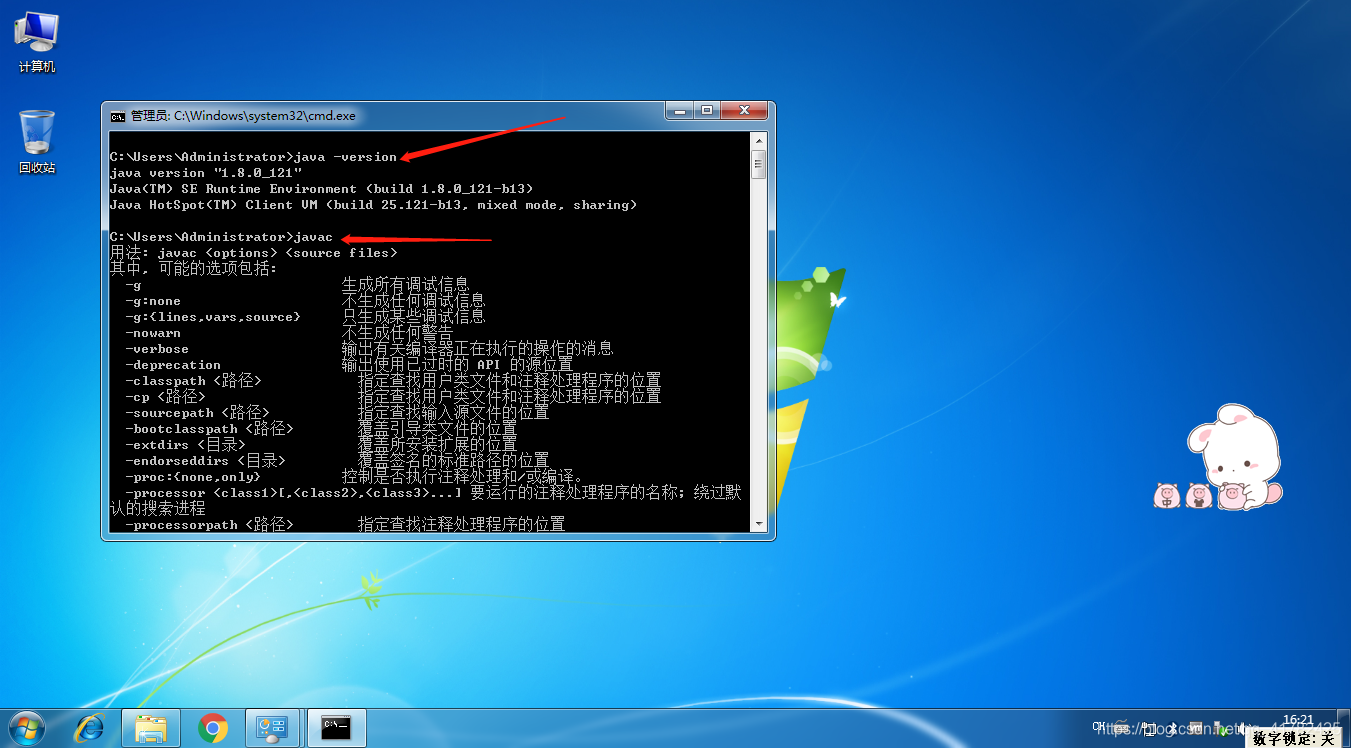The image size is (1351, 748).
Task: Click the cmd scrollbar down arrow
Action: 758,524
